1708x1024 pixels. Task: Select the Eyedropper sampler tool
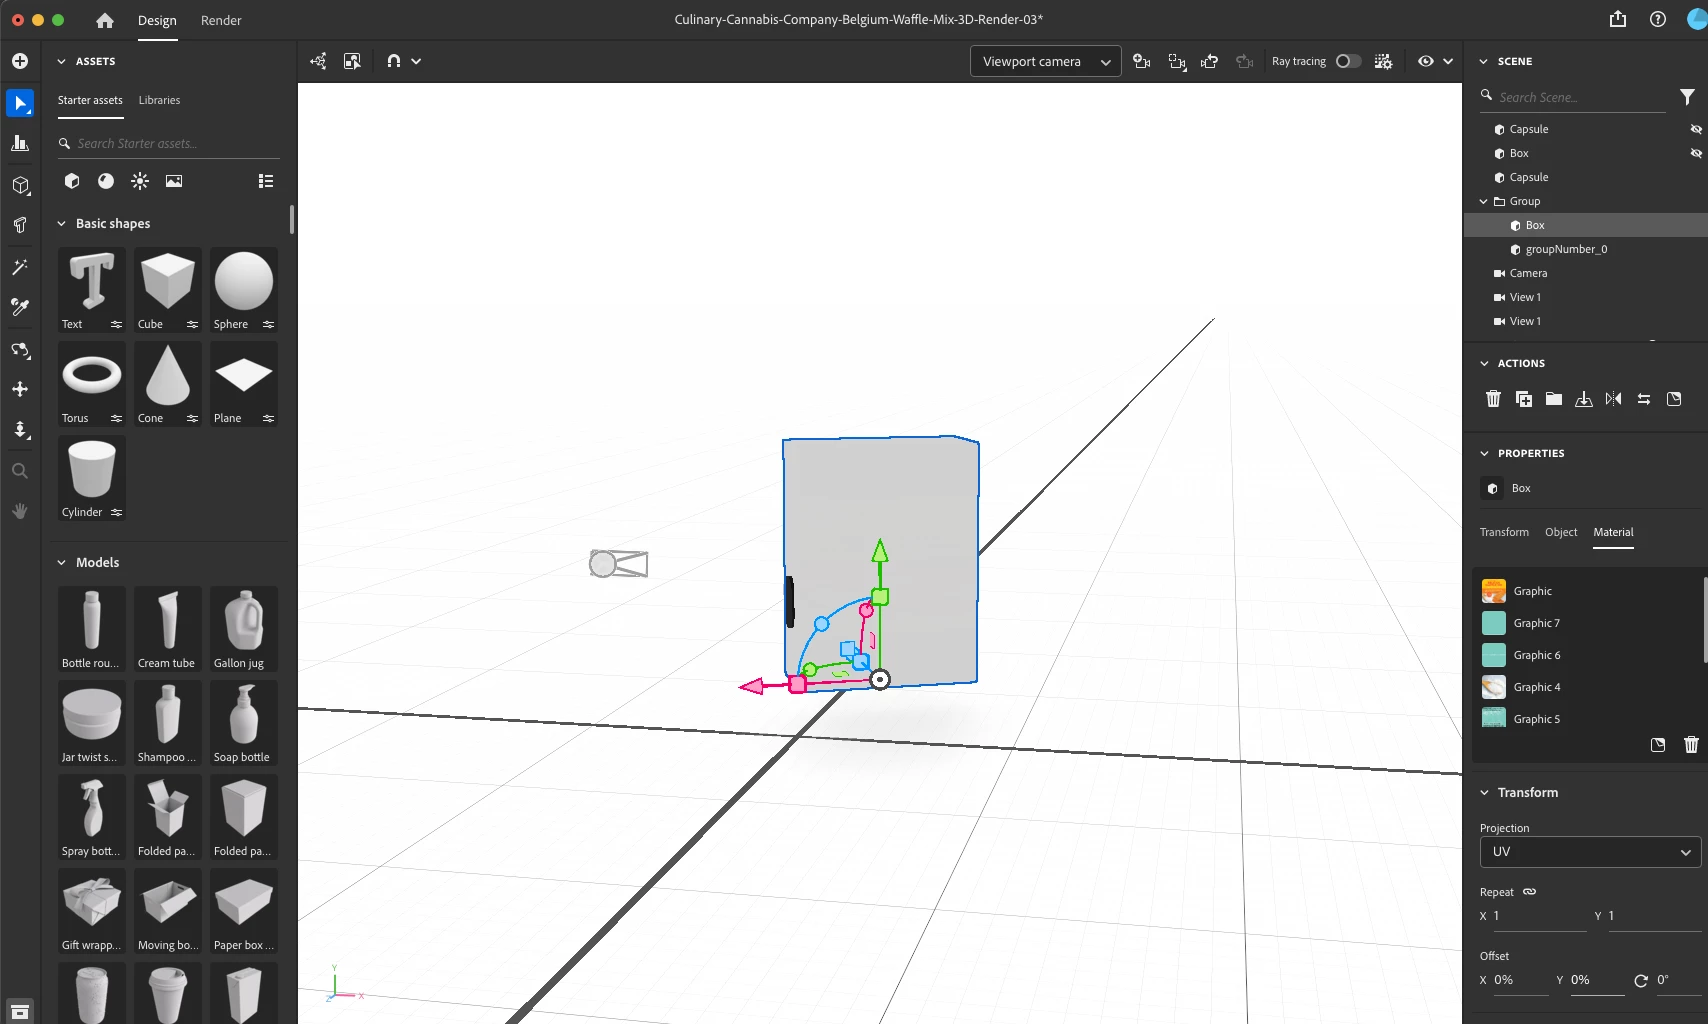20,307
